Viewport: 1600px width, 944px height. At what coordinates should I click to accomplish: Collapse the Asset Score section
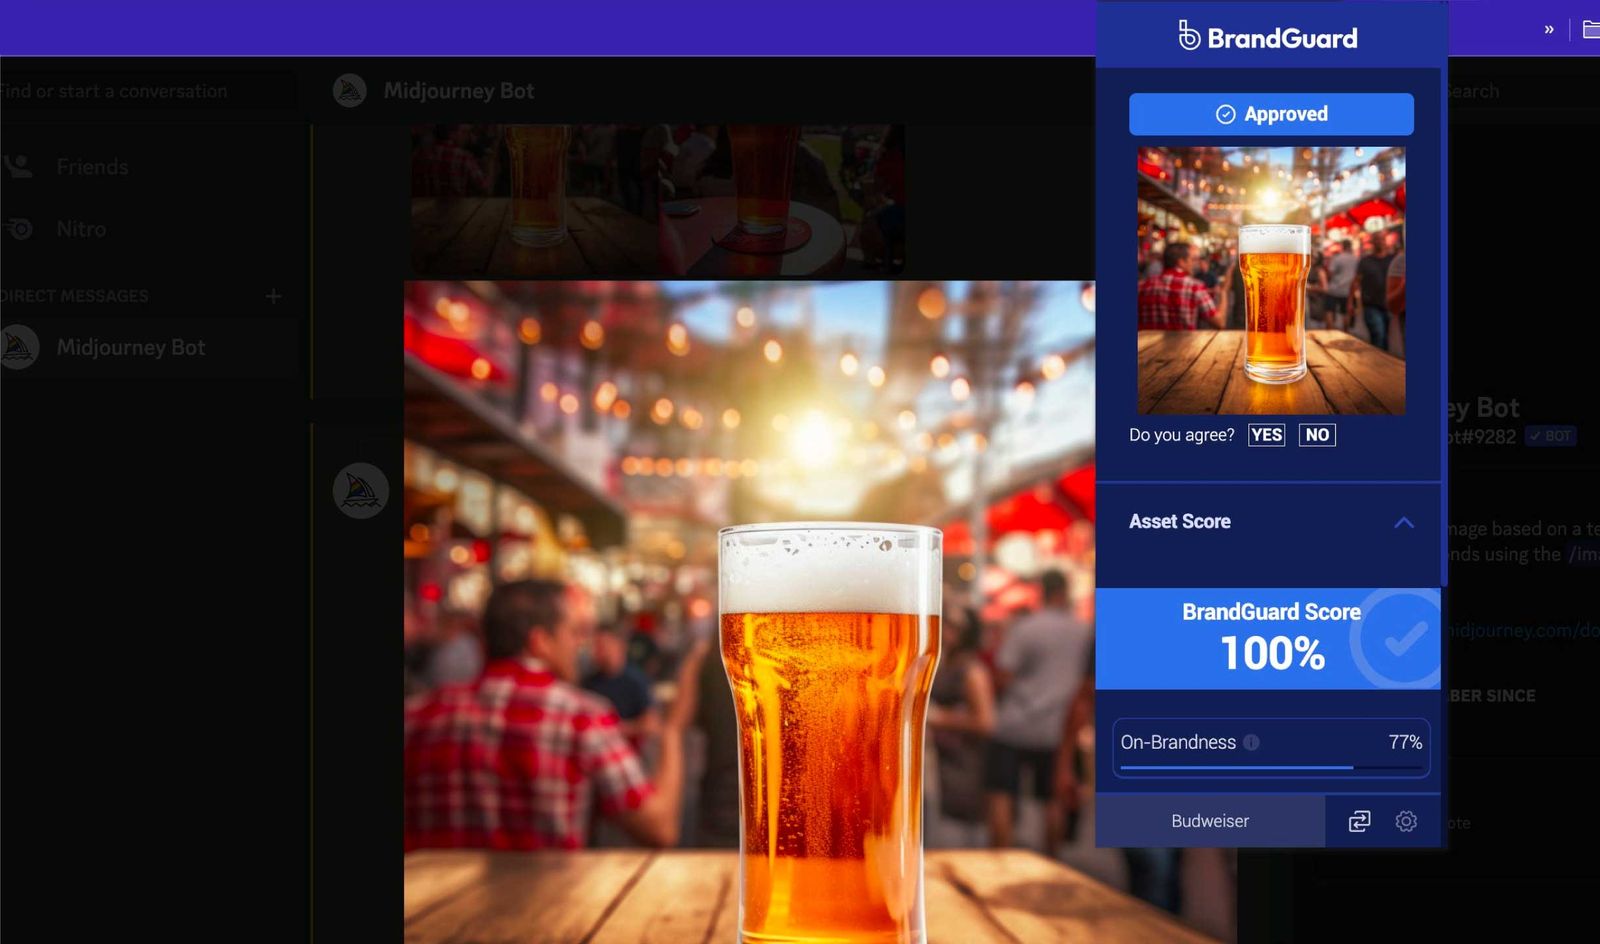1406,523
